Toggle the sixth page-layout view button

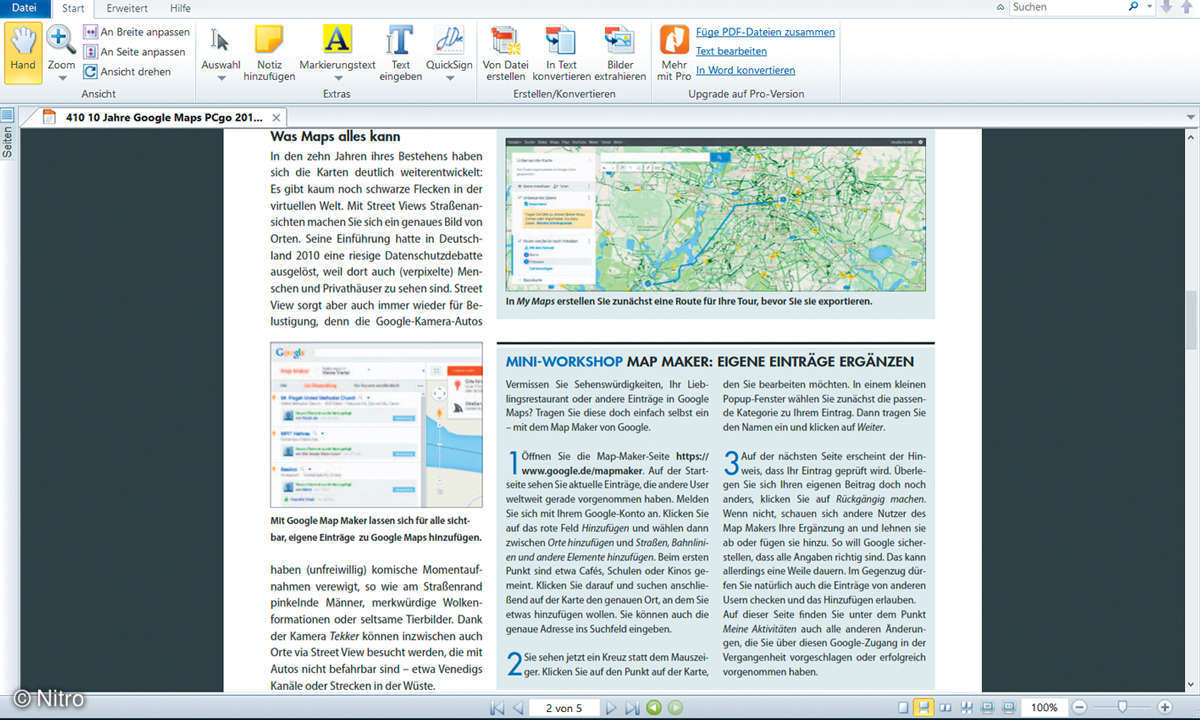click(1008, 707)
